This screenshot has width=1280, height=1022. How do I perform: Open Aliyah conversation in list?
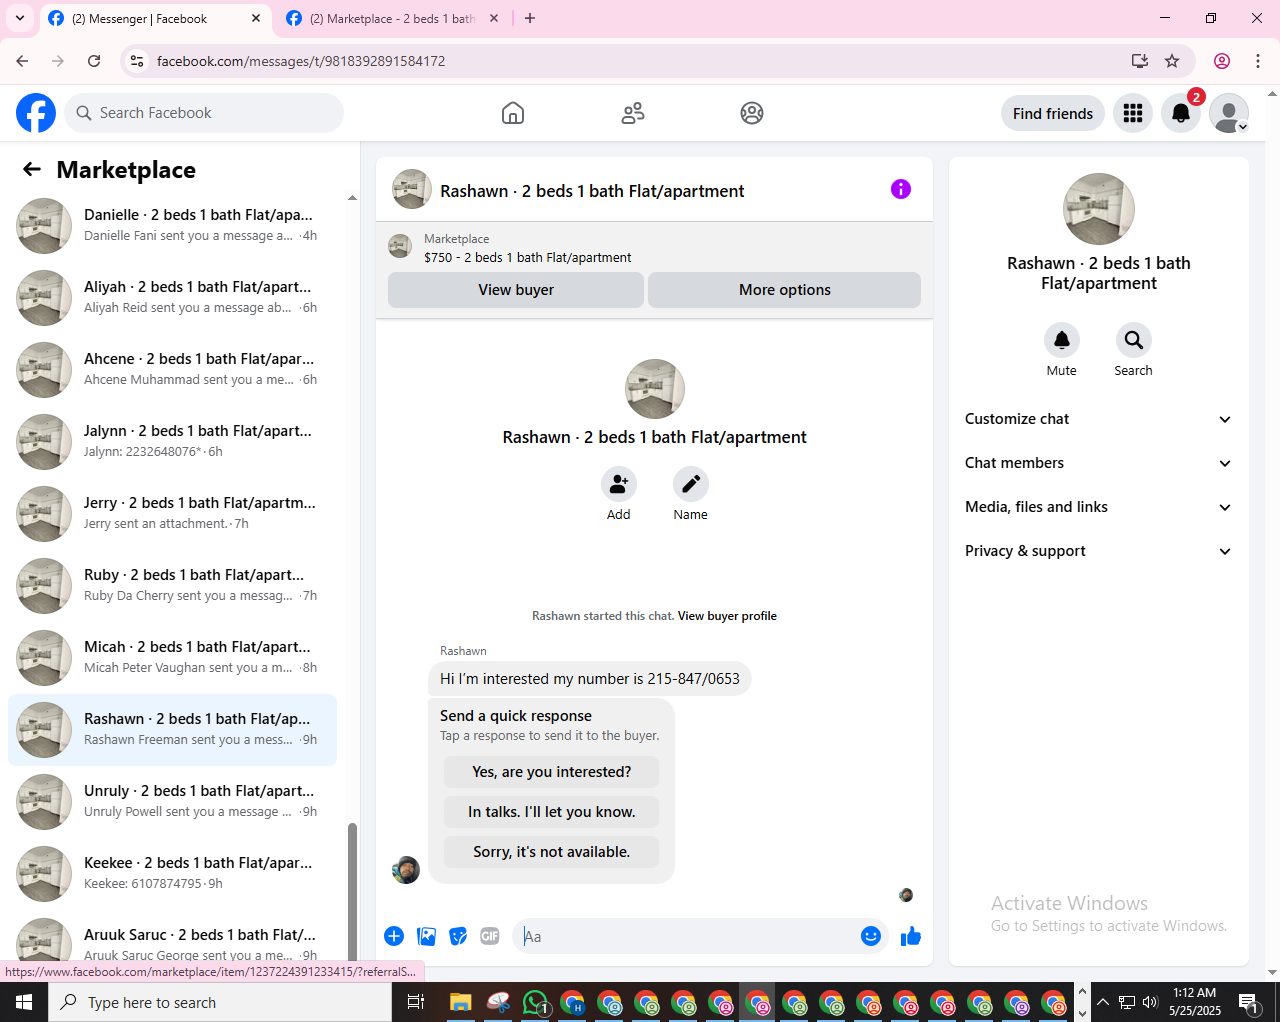coord(172,298)
